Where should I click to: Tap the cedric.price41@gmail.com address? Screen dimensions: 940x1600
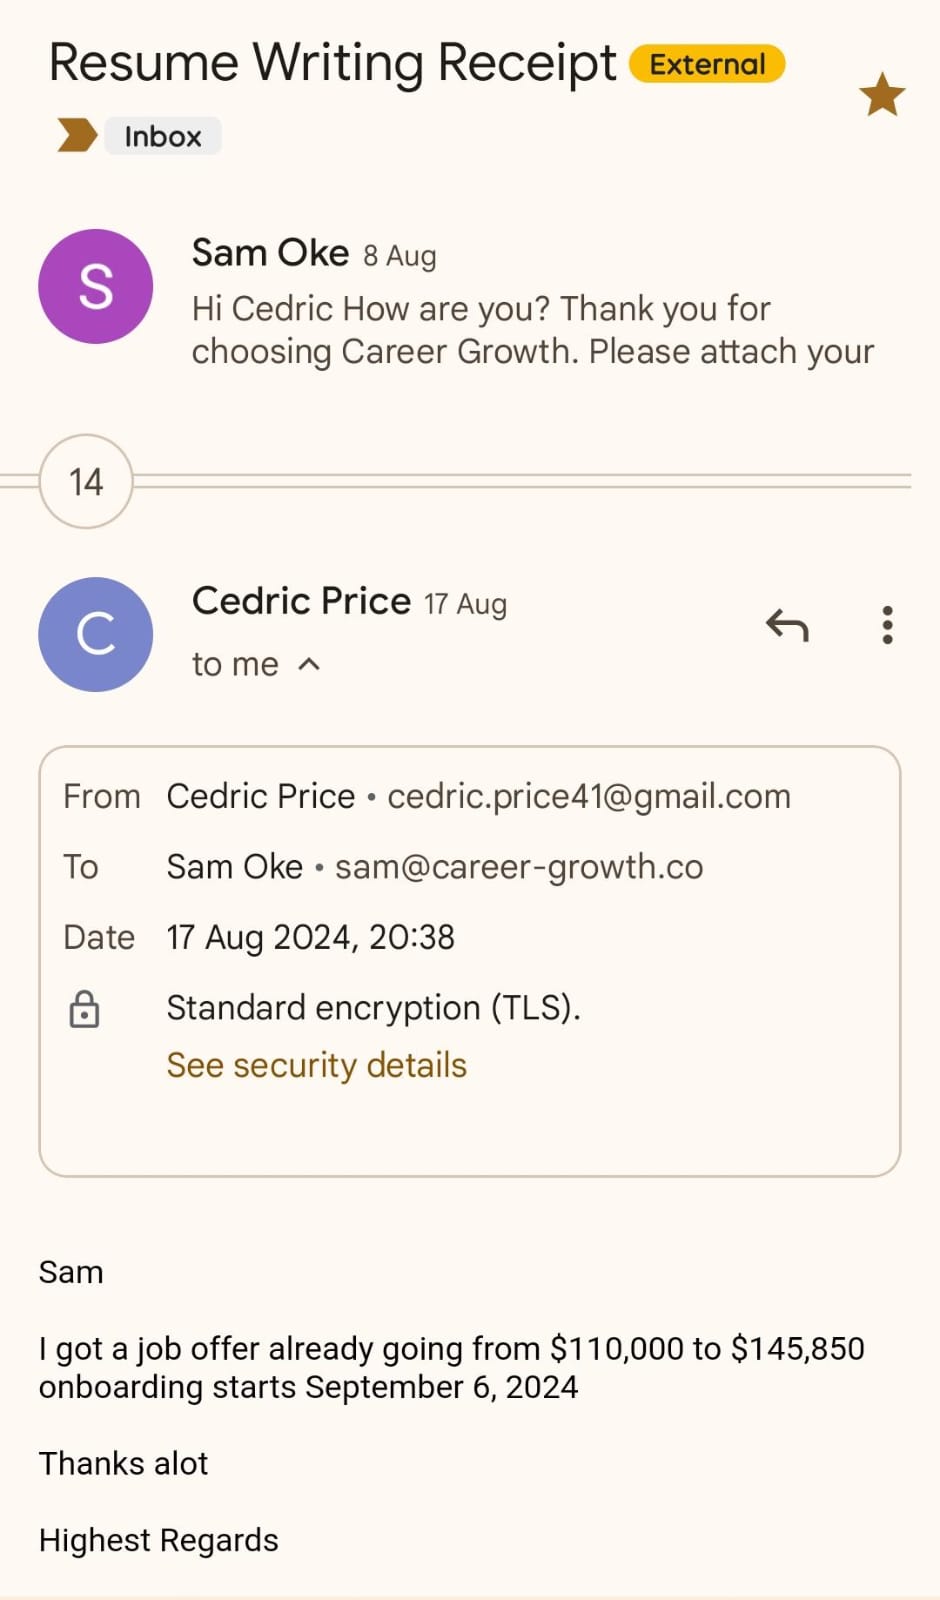pyautogui.click(x=588, y=796)
